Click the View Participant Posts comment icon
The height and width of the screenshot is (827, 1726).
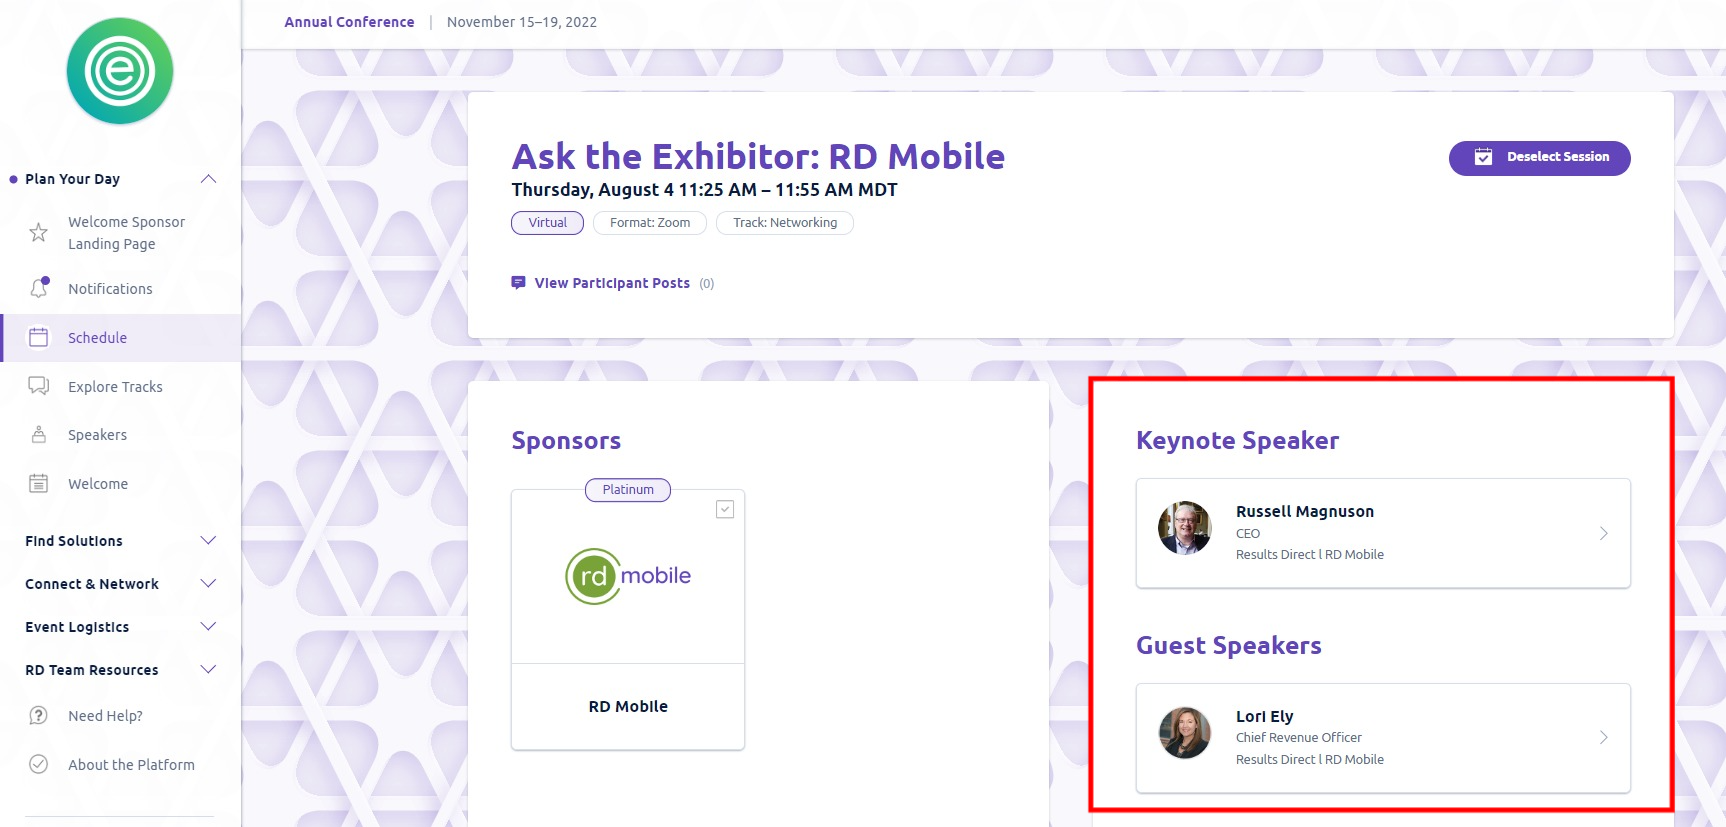point(518,283)
